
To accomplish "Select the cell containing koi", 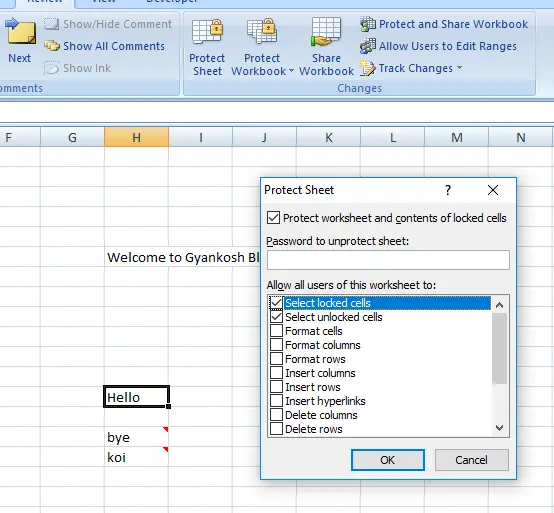I will tap(136, 457).
